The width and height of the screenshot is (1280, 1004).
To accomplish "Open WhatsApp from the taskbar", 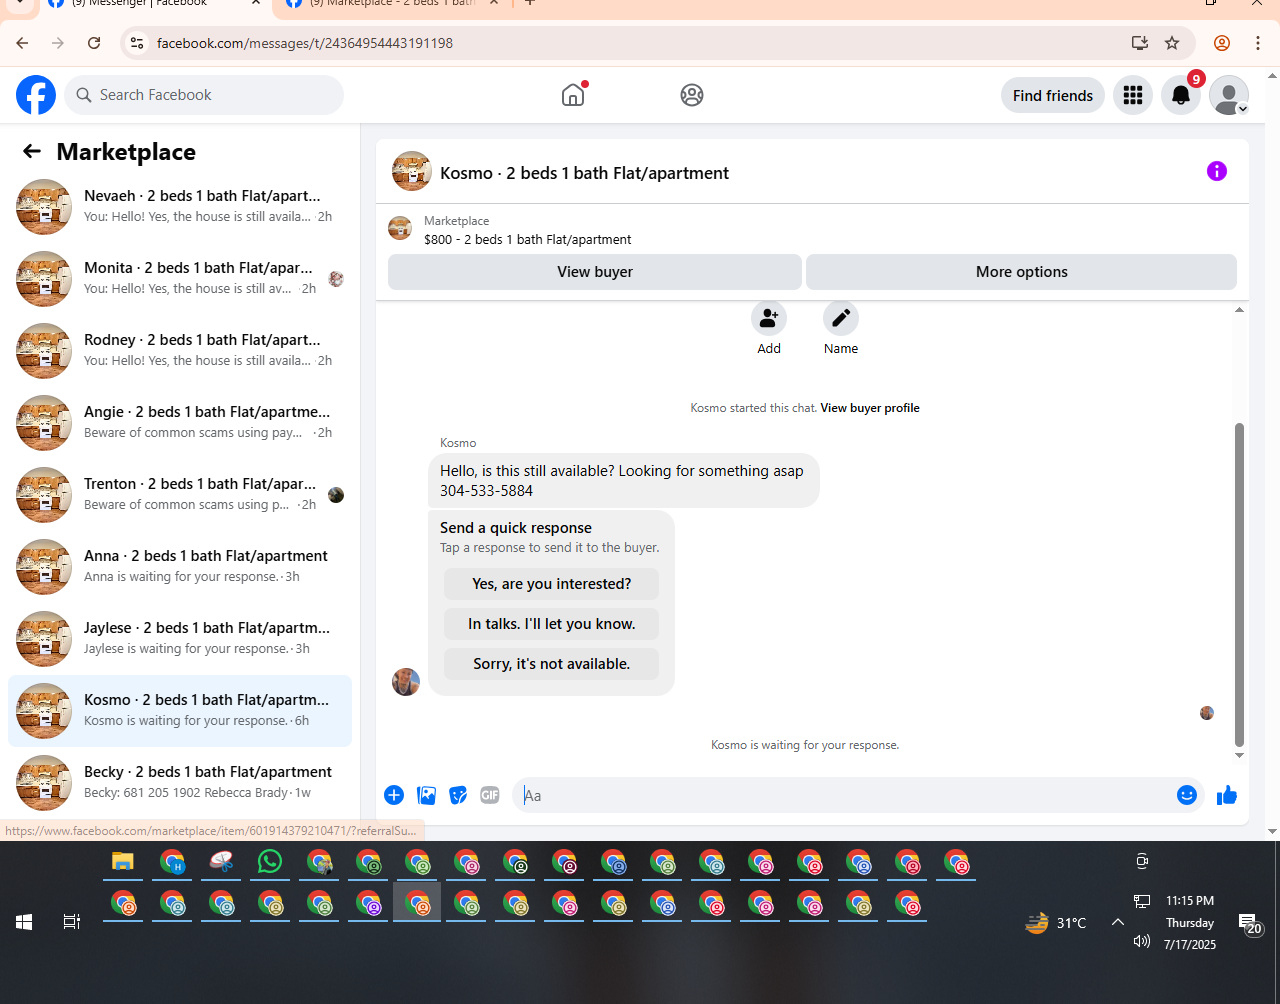I will pos(270,861).
